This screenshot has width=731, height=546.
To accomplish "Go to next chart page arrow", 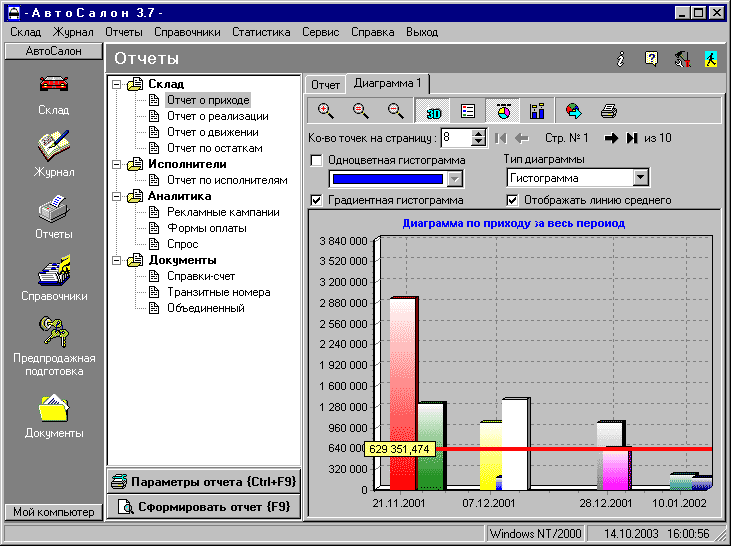I will 611,138.
